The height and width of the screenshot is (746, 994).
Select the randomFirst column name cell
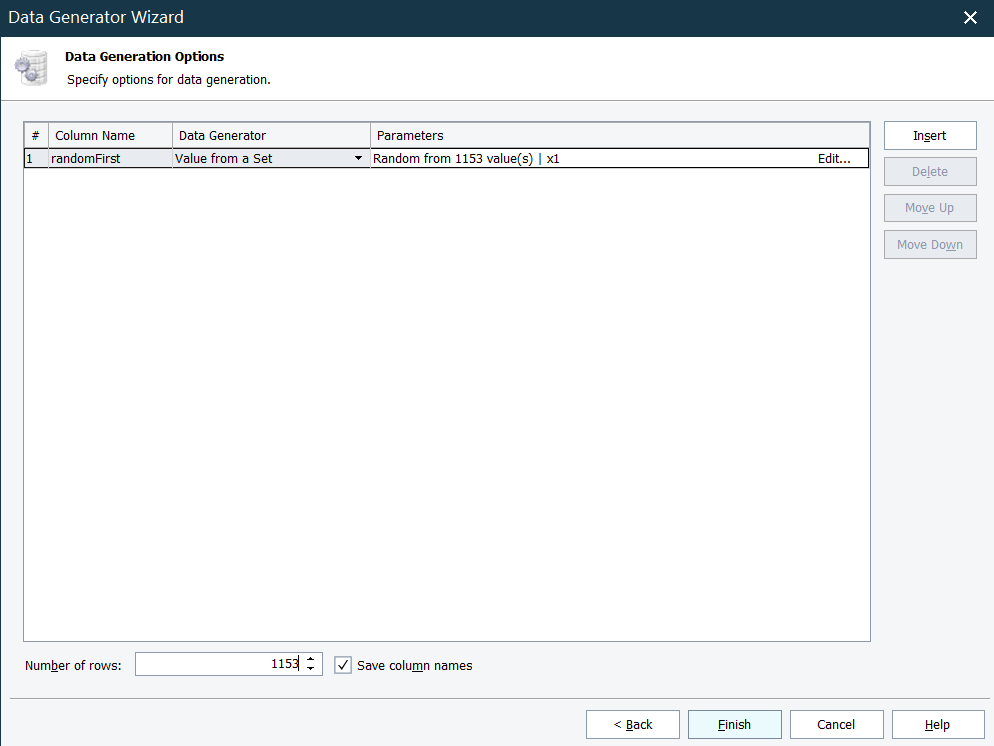pos(110,158)
